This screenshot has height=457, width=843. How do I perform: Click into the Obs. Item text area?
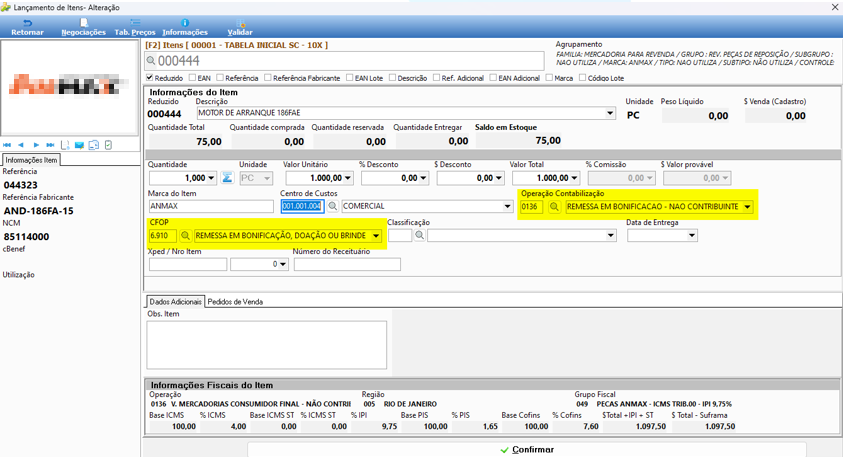point(267,345)
